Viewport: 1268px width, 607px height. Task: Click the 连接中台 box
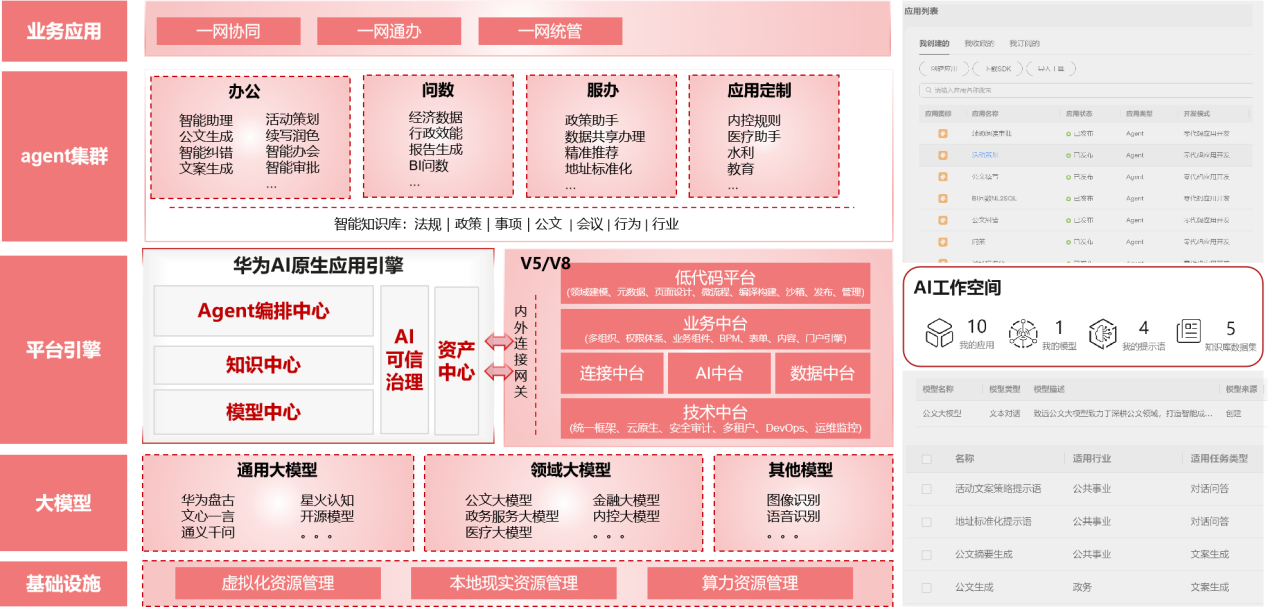611,373
